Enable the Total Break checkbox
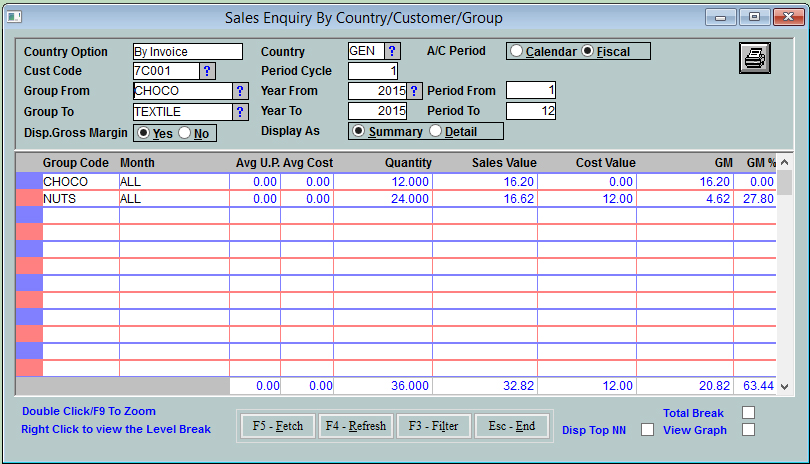The width and height of the screenshot is (810, 464). pyautogui.click(x=748, y=413)
